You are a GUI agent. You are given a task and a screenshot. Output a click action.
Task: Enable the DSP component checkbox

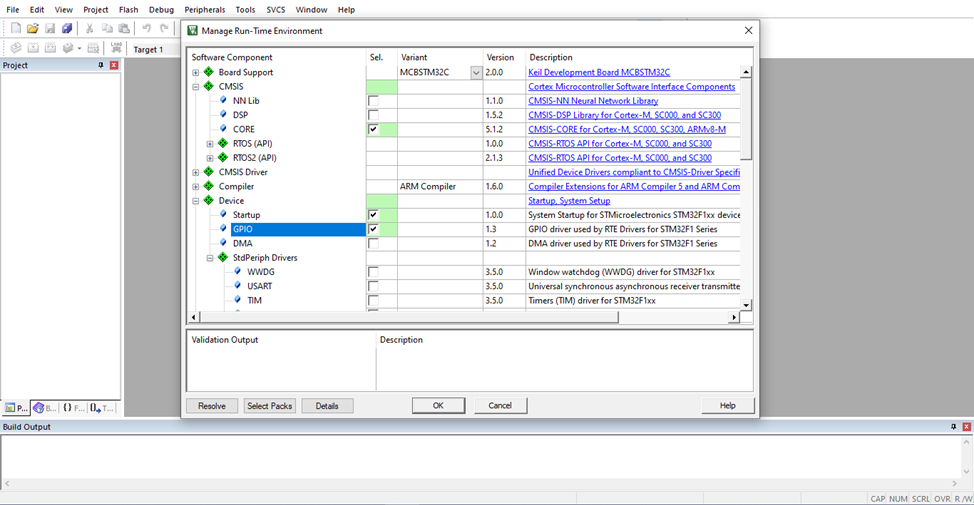373,115
